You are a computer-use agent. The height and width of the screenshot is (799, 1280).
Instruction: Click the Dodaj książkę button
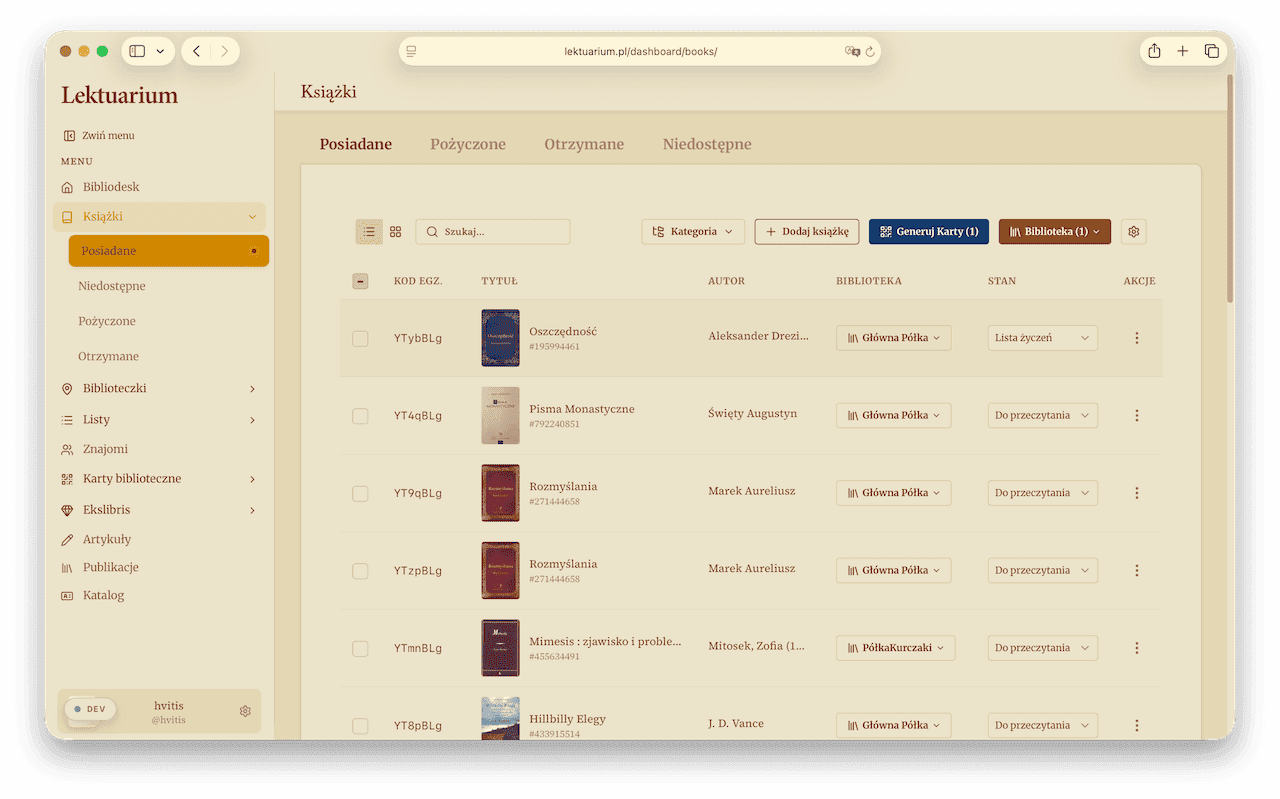click(806, 231)
